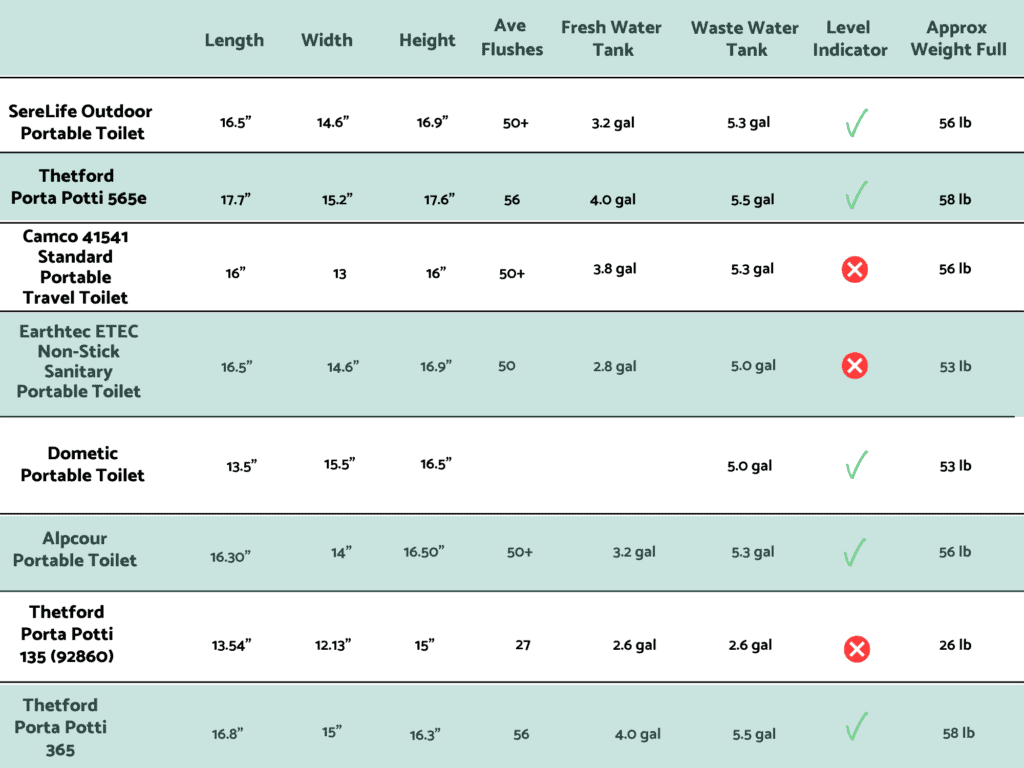This screenshot has width=1024, height=768.
Task: Click the green checkmark in Alpcour Portable Toilet row
Action: [855, 552]
